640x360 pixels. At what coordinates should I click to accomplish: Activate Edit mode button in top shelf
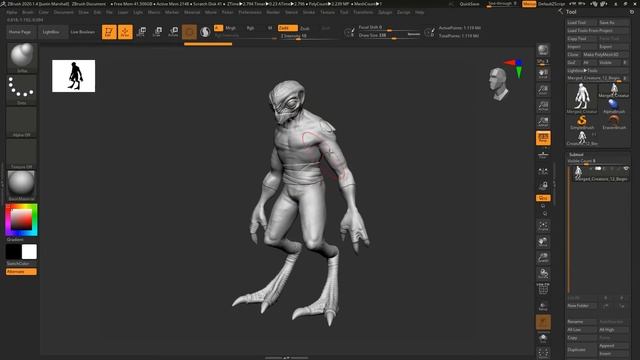(109, 32)
